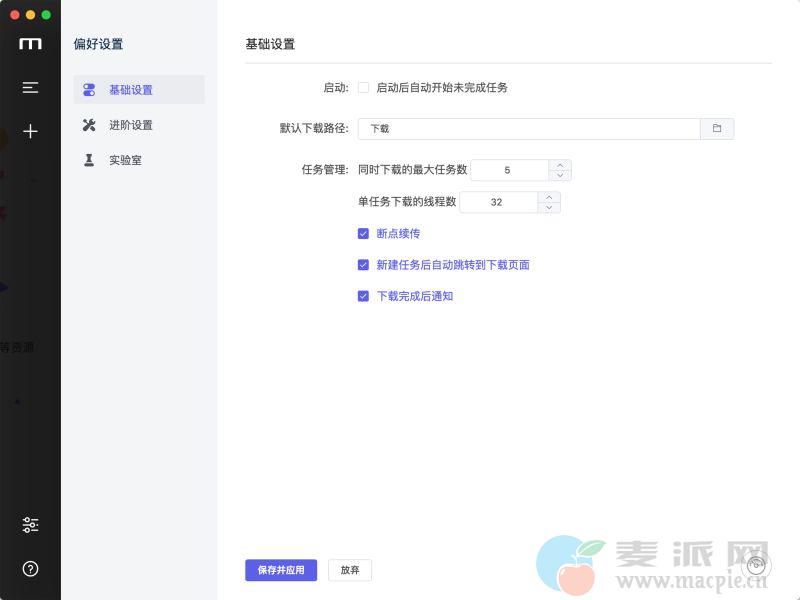The height and width of the screenshot is (600, 800).
Task: Open the task list menu icon
Action: 30,88
